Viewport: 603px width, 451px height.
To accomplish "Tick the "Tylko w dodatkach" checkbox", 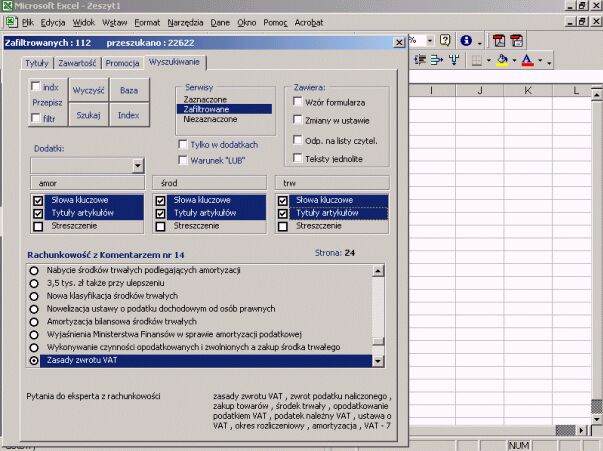I will [x=182, y=145].
